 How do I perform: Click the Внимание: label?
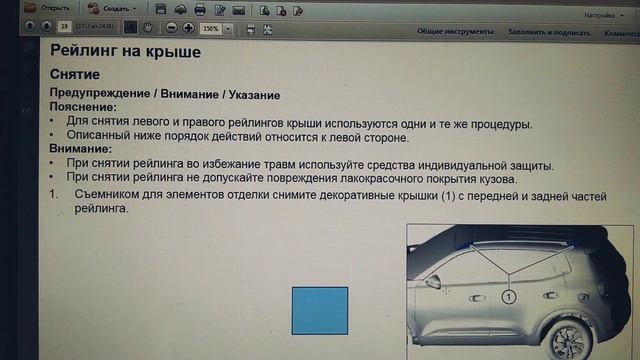click(x=80, y=149)
